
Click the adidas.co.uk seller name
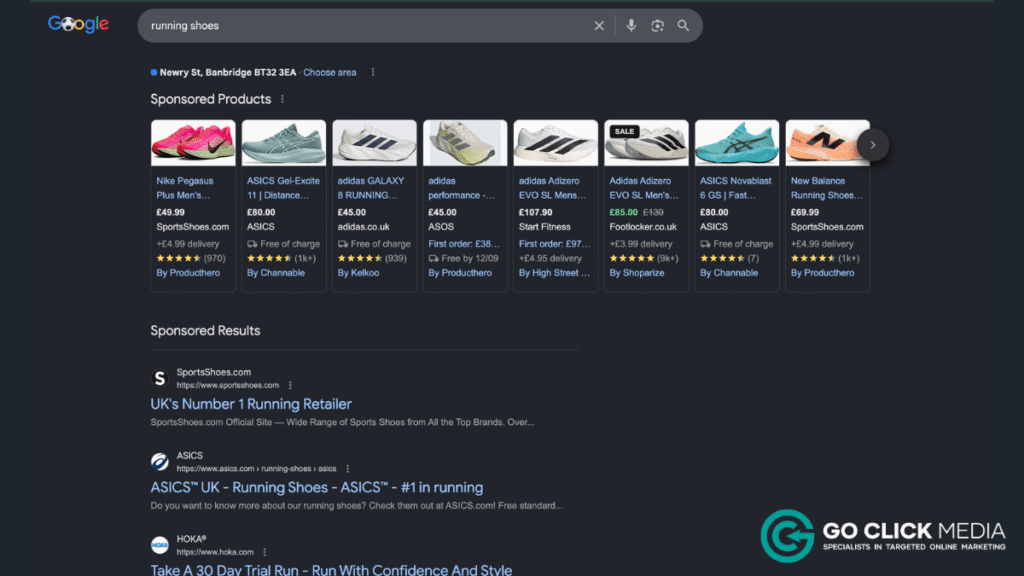pos(363,227)
